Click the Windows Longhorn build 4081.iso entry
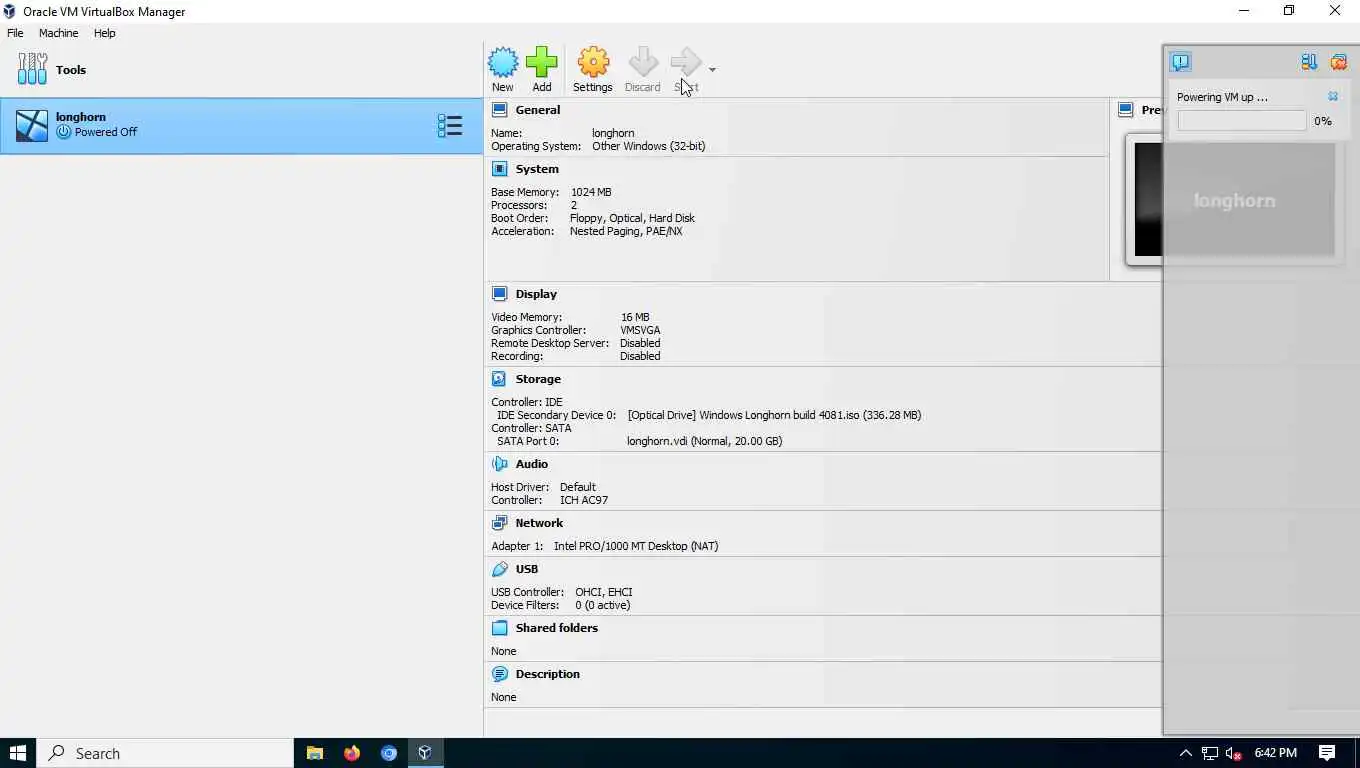Screen dimensions: 1360x768 click(774, 415)
